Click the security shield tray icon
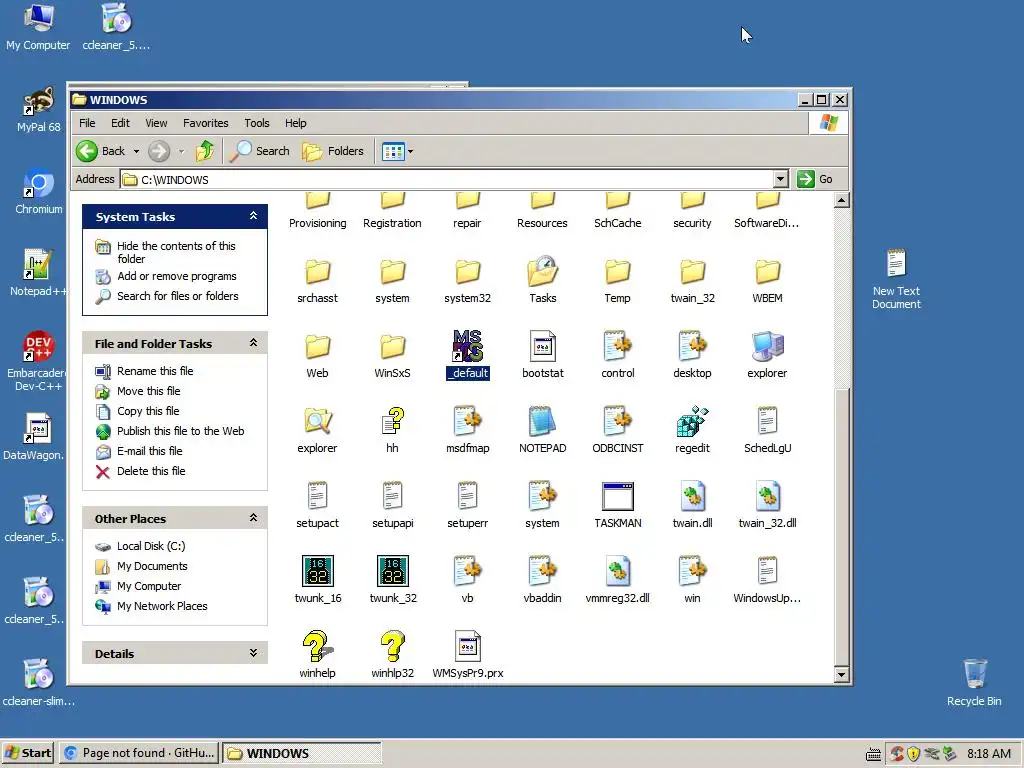 [x=914, y=754]
